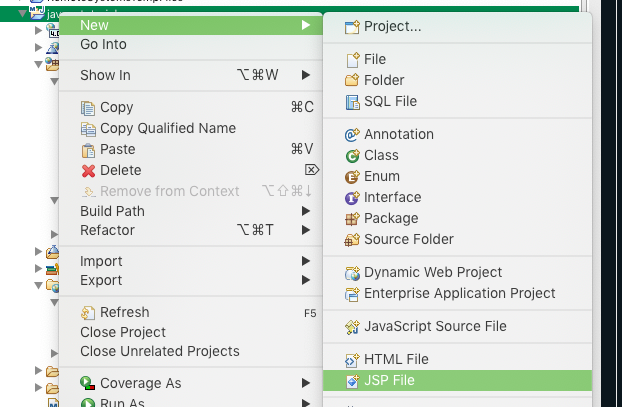Click the SQL File icon
The width and height of the screenshot is (622, 407).
(351, 102)
